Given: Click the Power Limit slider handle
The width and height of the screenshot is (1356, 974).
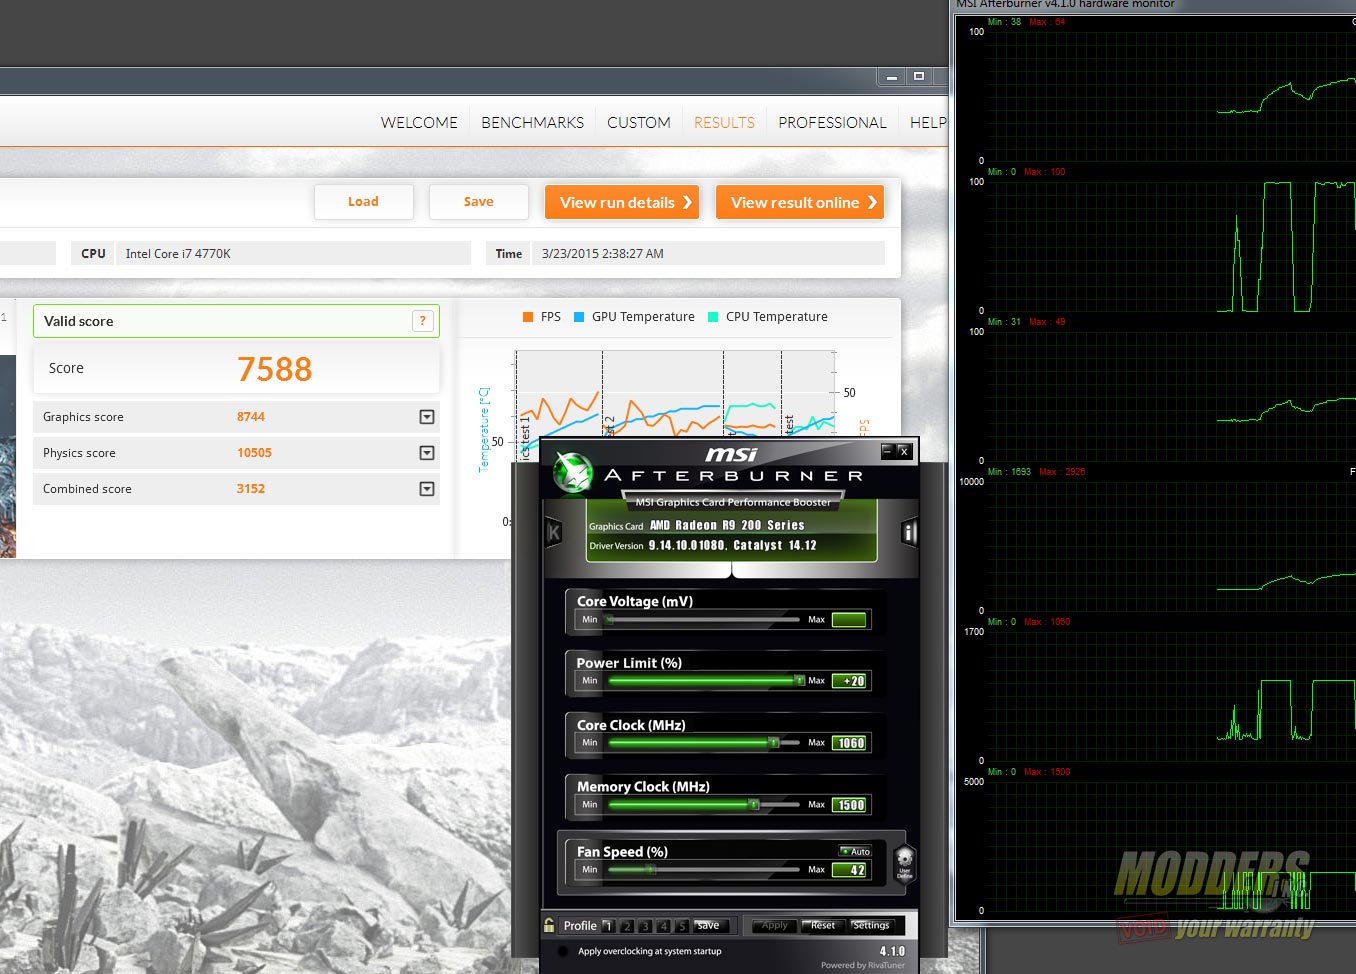Looking at the screenshot, I should pos(799,681).
